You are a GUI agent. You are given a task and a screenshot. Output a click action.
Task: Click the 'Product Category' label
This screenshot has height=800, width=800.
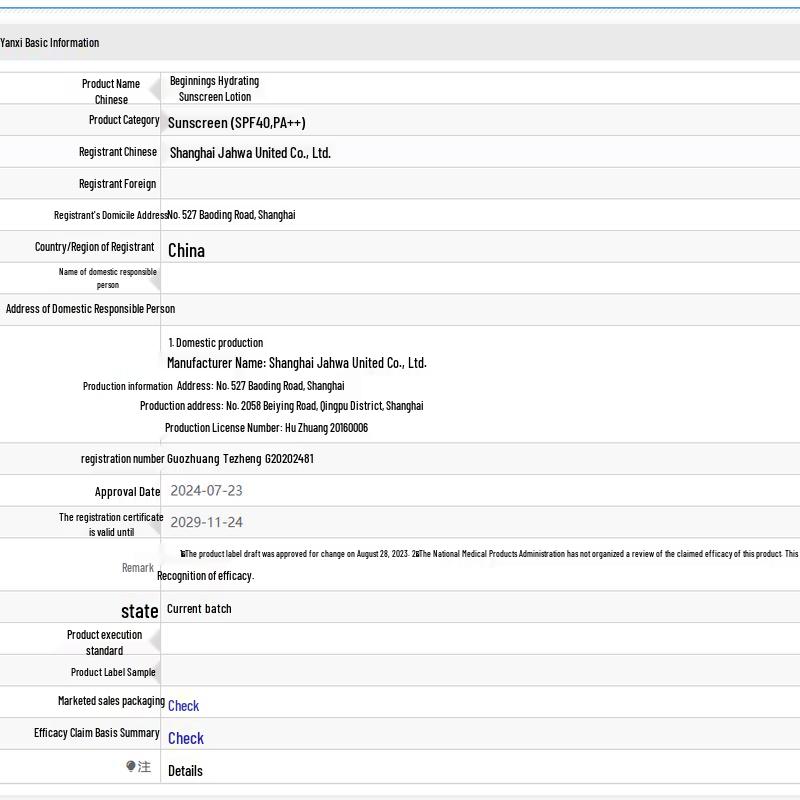[124, 120]
